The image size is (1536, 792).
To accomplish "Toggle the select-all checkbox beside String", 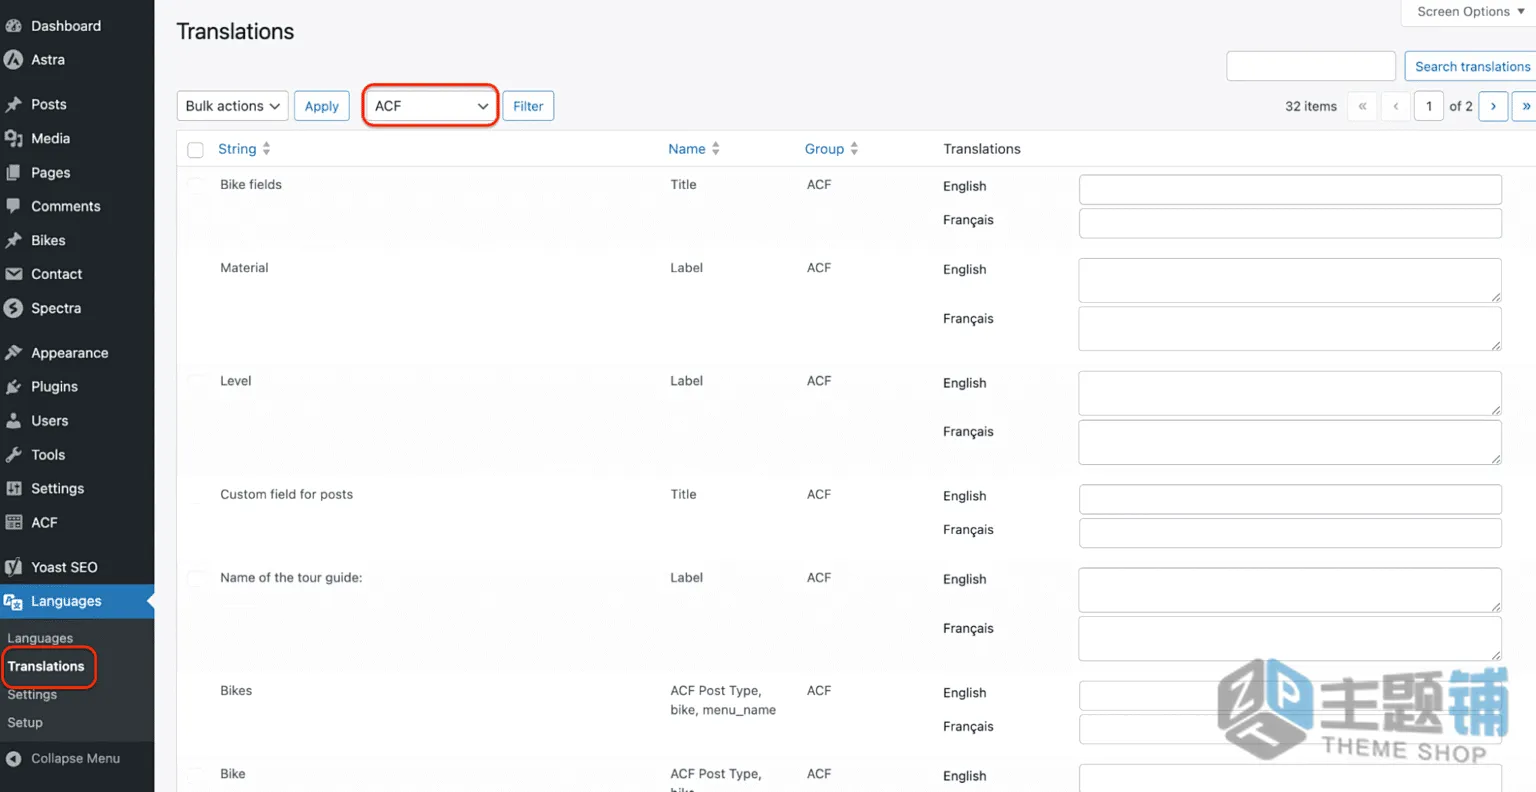I will tap(195, 150).
